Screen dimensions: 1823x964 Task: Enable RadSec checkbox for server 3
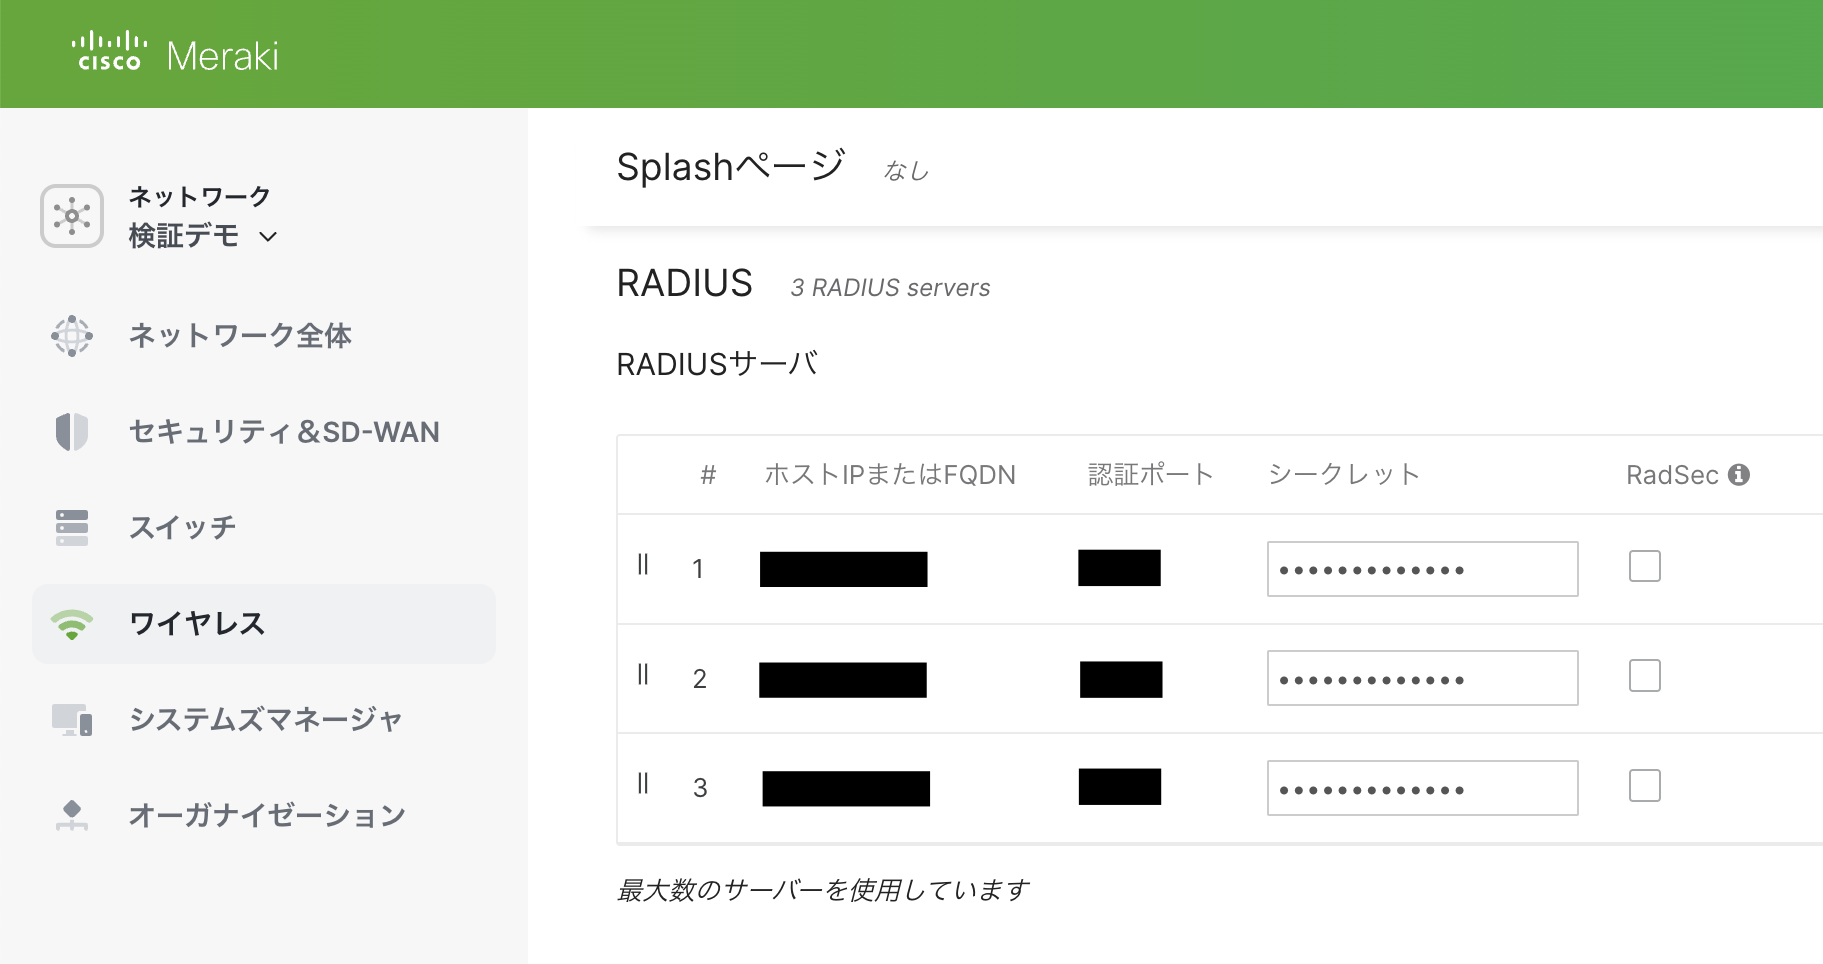point(1645,786)
